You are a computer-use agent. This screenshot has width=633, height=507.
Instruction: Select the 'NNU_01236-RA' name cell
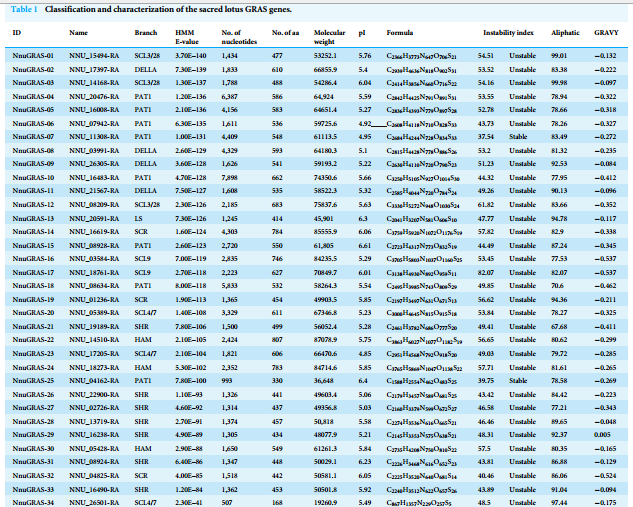[x=94, y=300]
